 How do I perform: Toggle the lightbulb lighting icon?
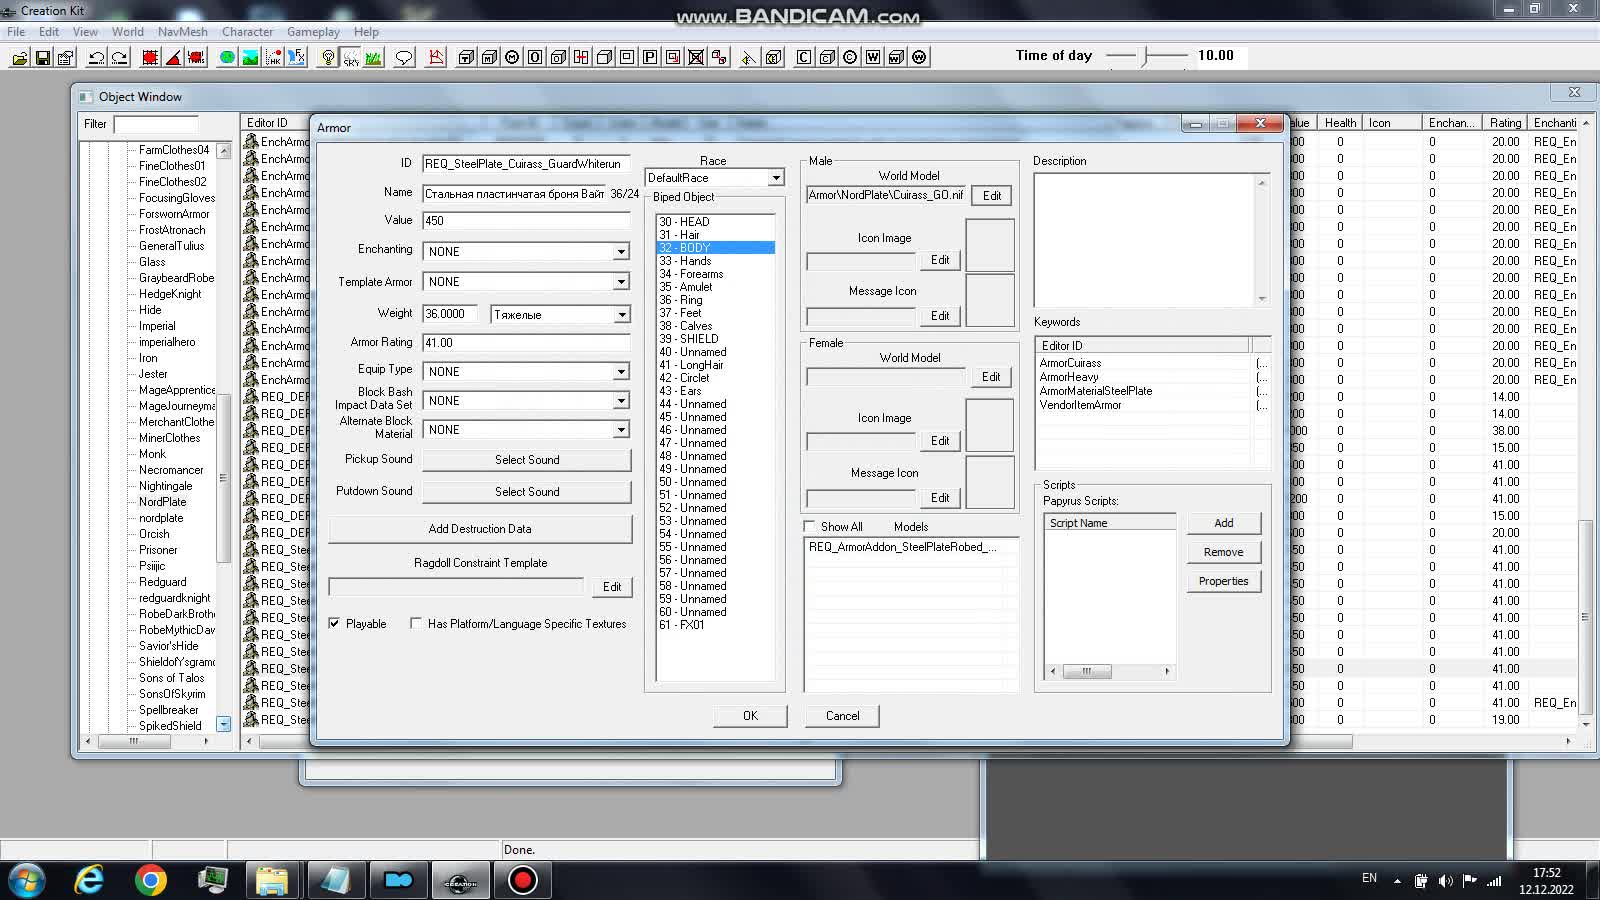pyautogui.click(x=327, y=58)
